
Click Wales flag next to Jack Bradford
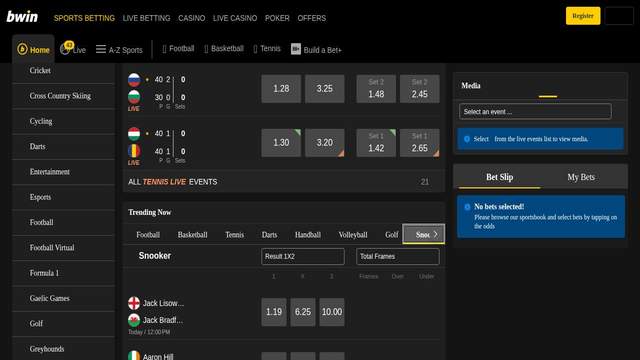coord(134,320)
